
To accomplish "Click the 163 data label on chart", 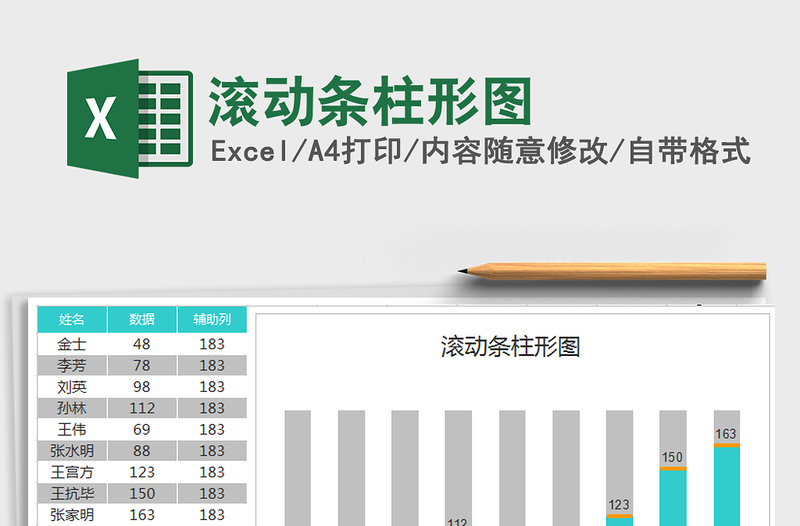I will (726, 434).
